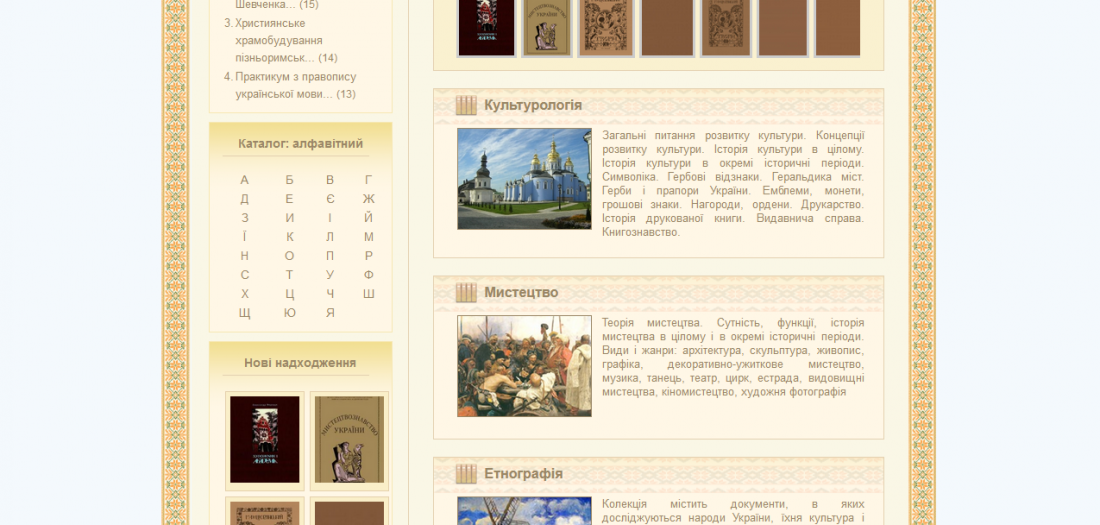Select letter Є in alphabetical catalog
Screen dimensions: 1100x525
pyautogui.click(x=330, y=199)
